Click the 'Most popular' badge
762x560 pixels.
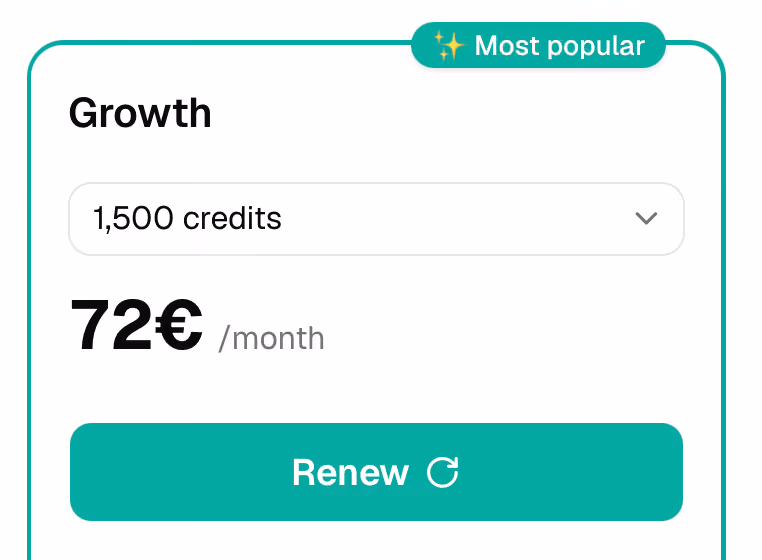tap(538, 45)
